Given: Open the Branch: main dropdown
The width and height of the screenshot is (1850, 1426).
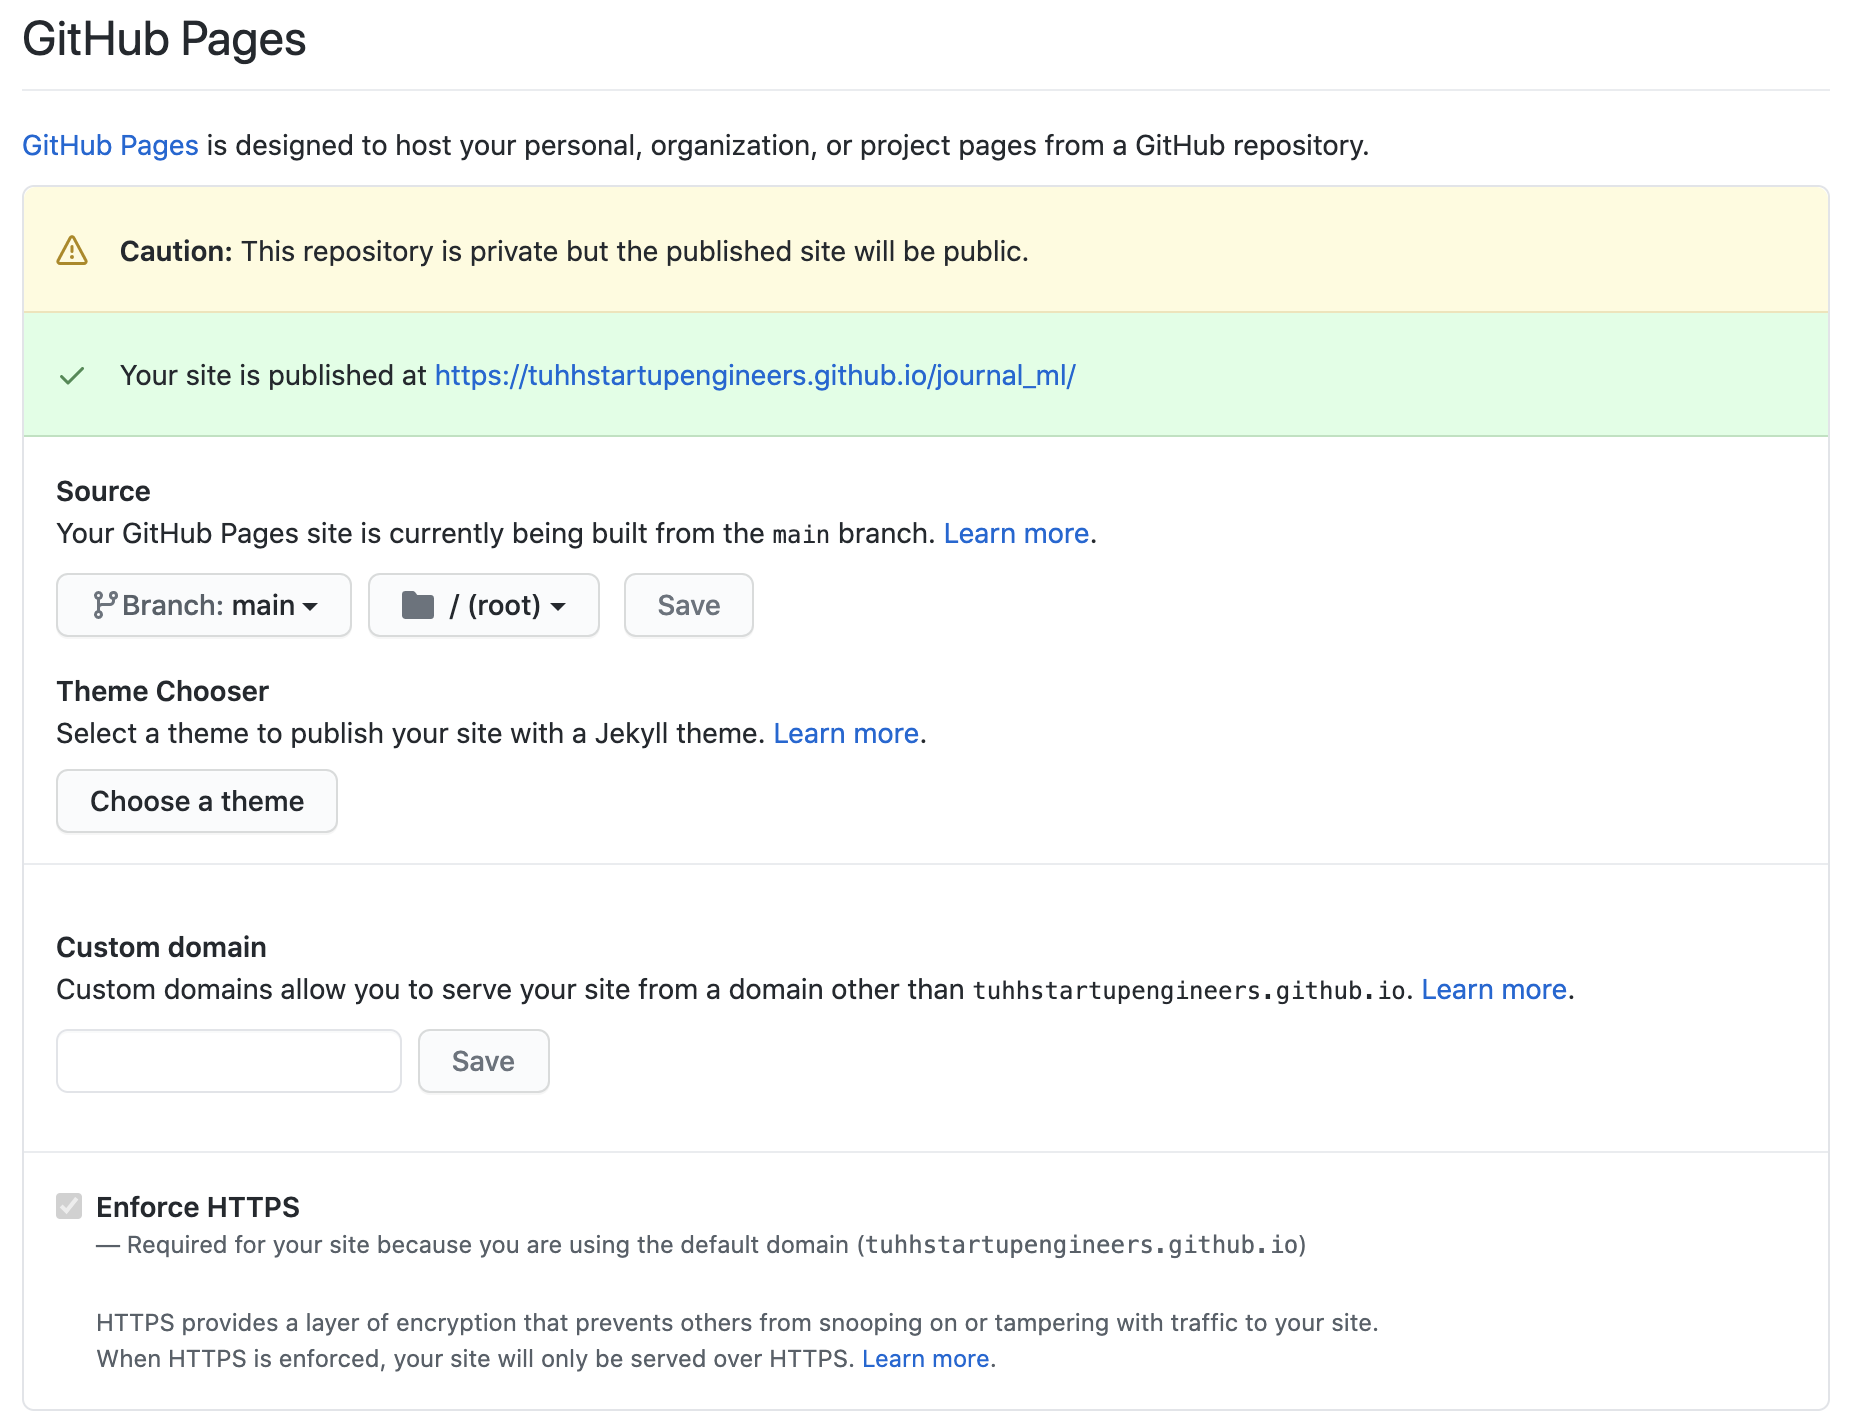Looking at the screenshot, I should [x=204, y=605].
